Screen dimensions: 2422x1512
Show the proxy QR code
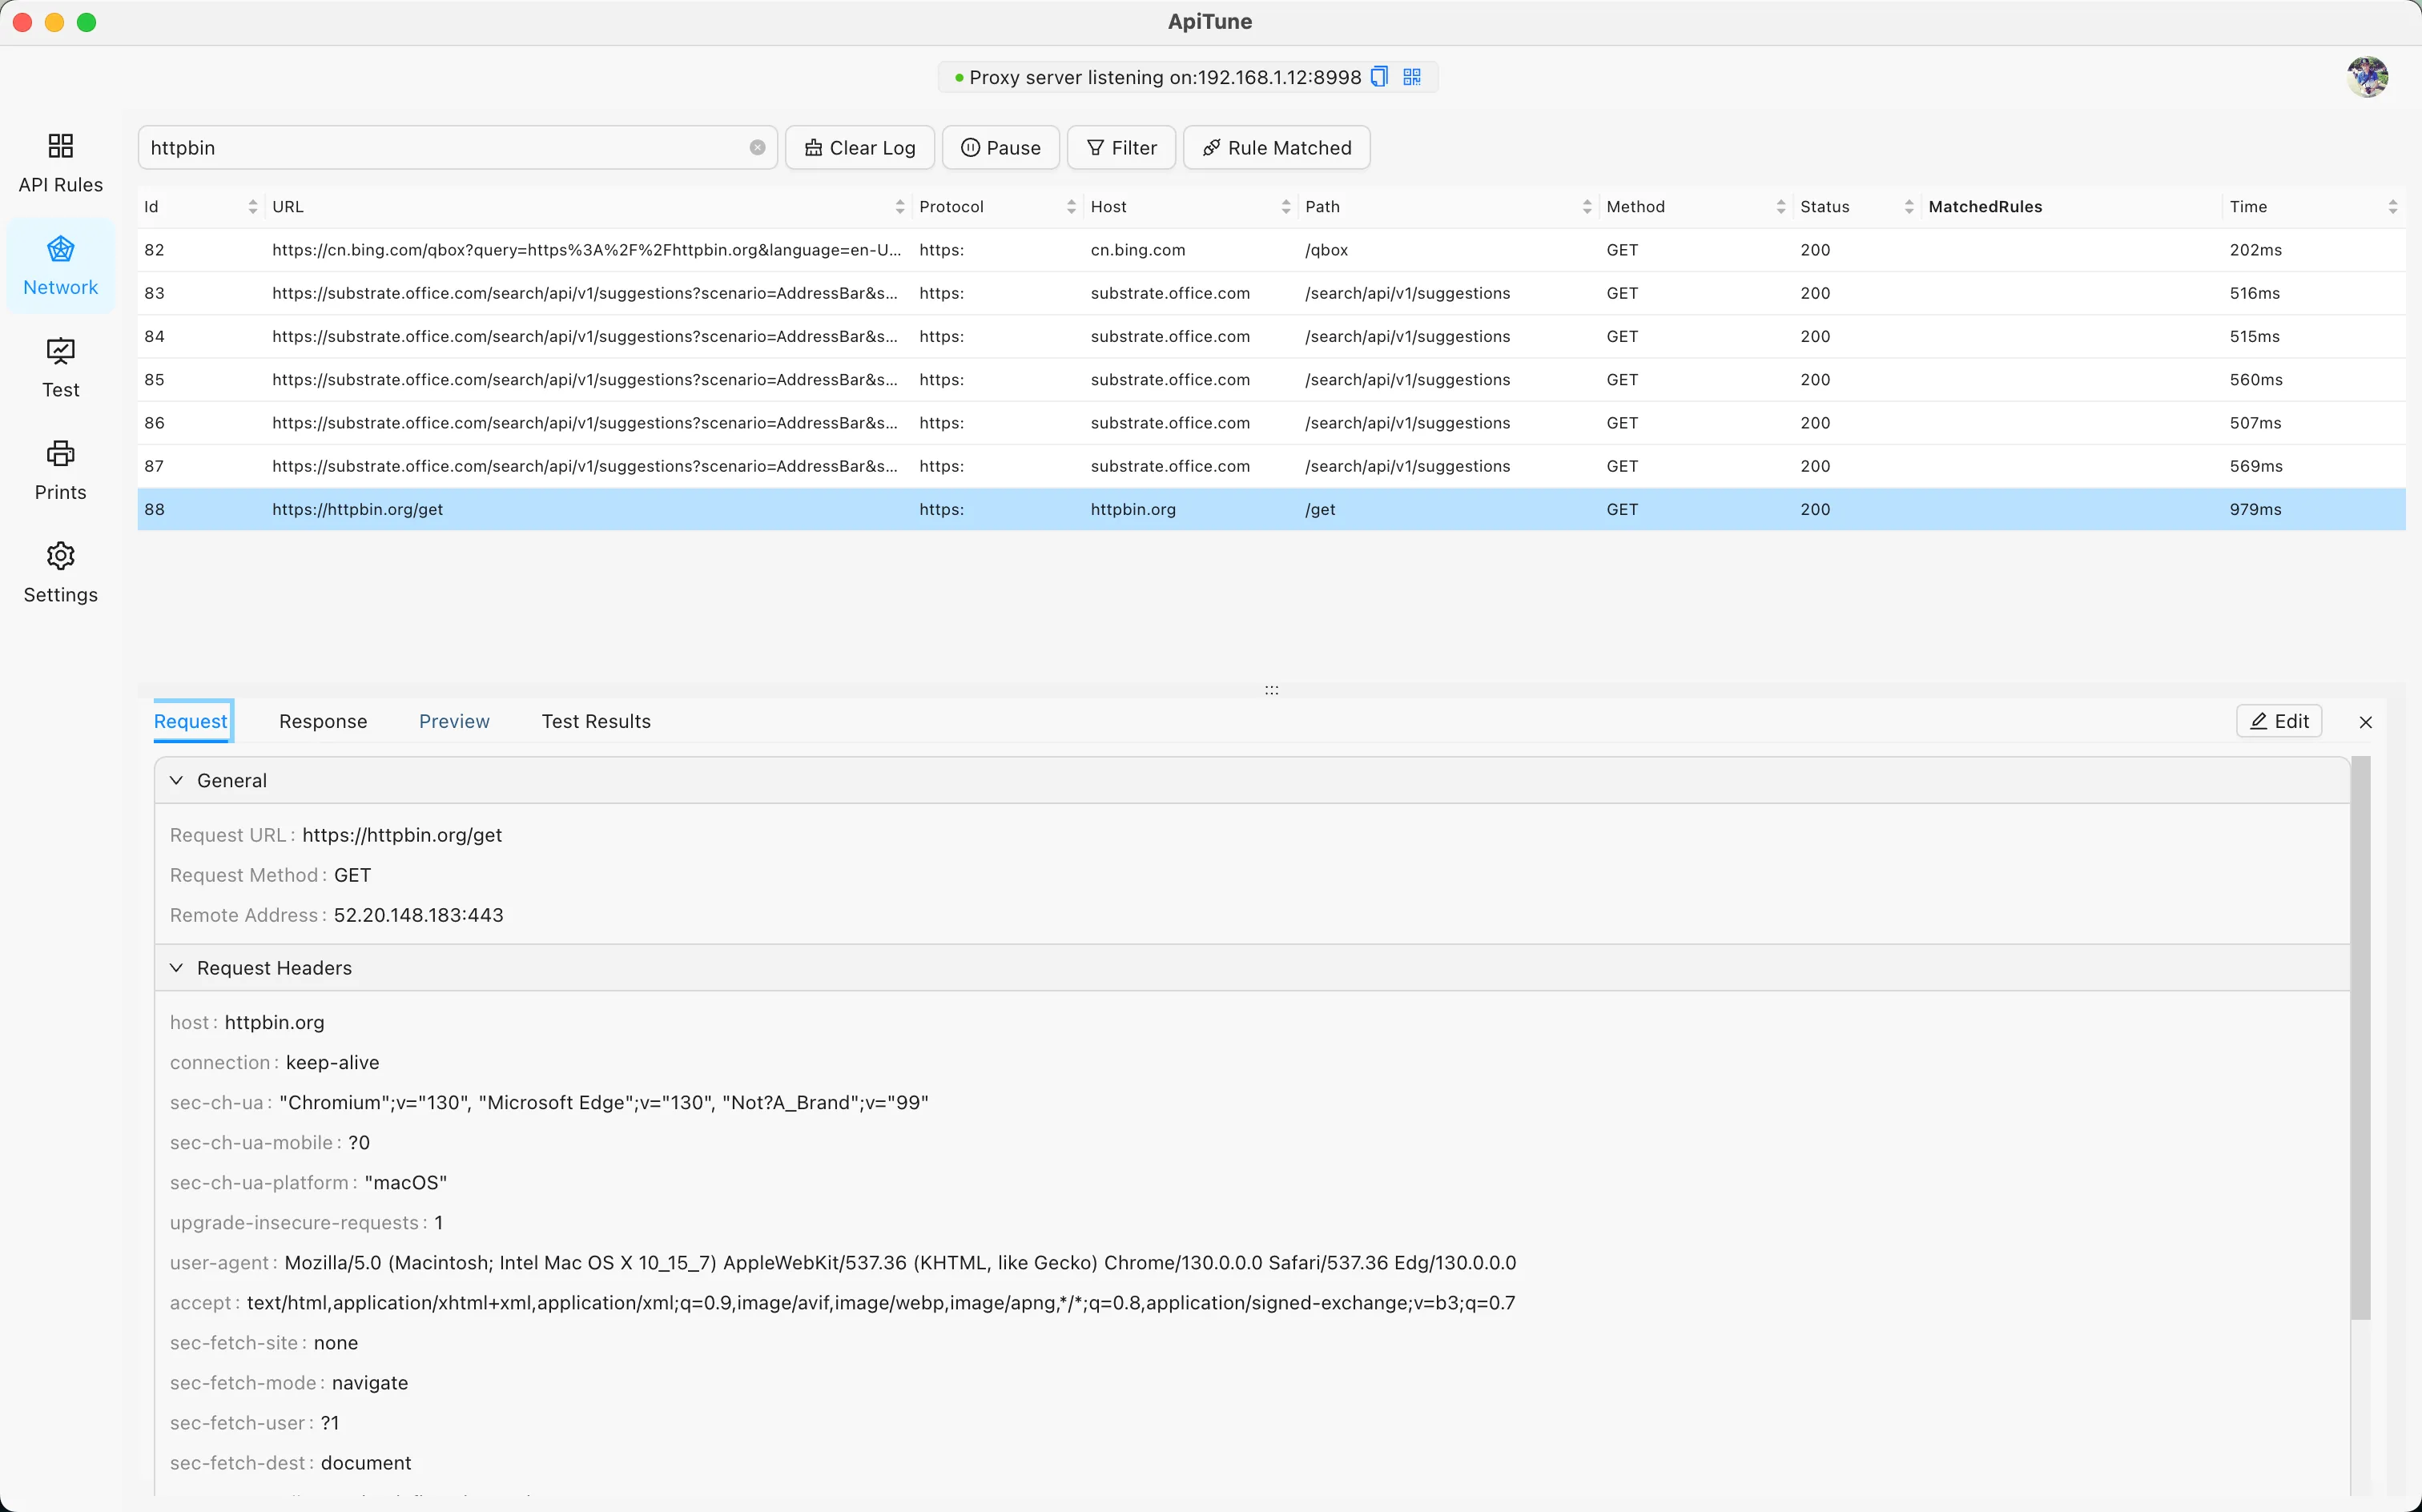(x=1411, y=76)
